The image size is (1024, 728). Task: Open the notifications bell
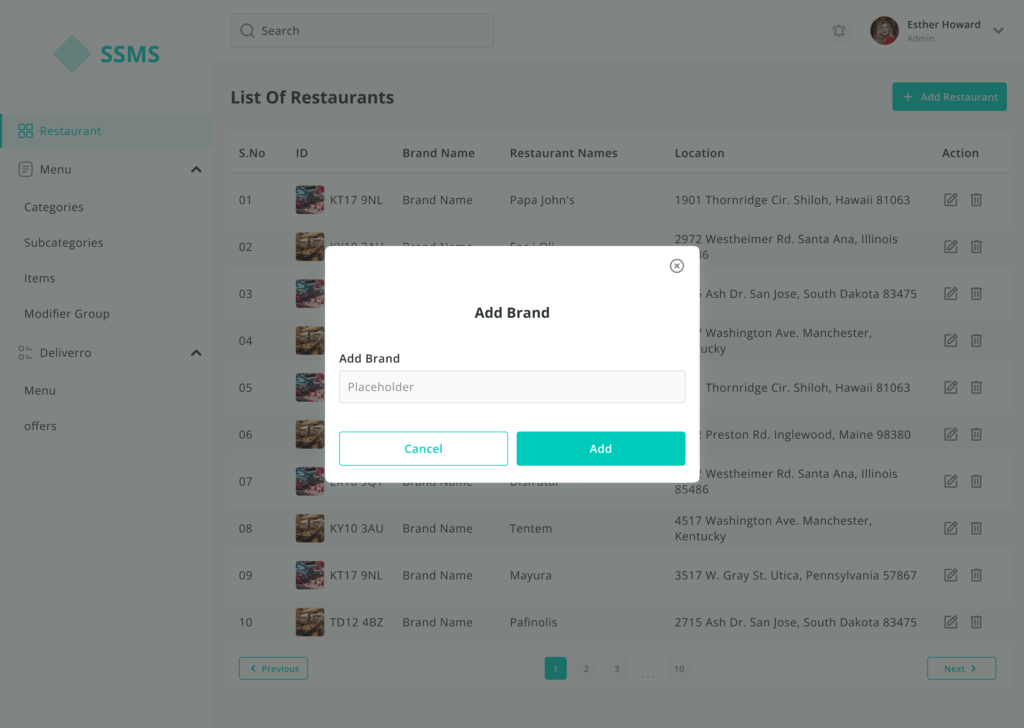coord(839,31)
